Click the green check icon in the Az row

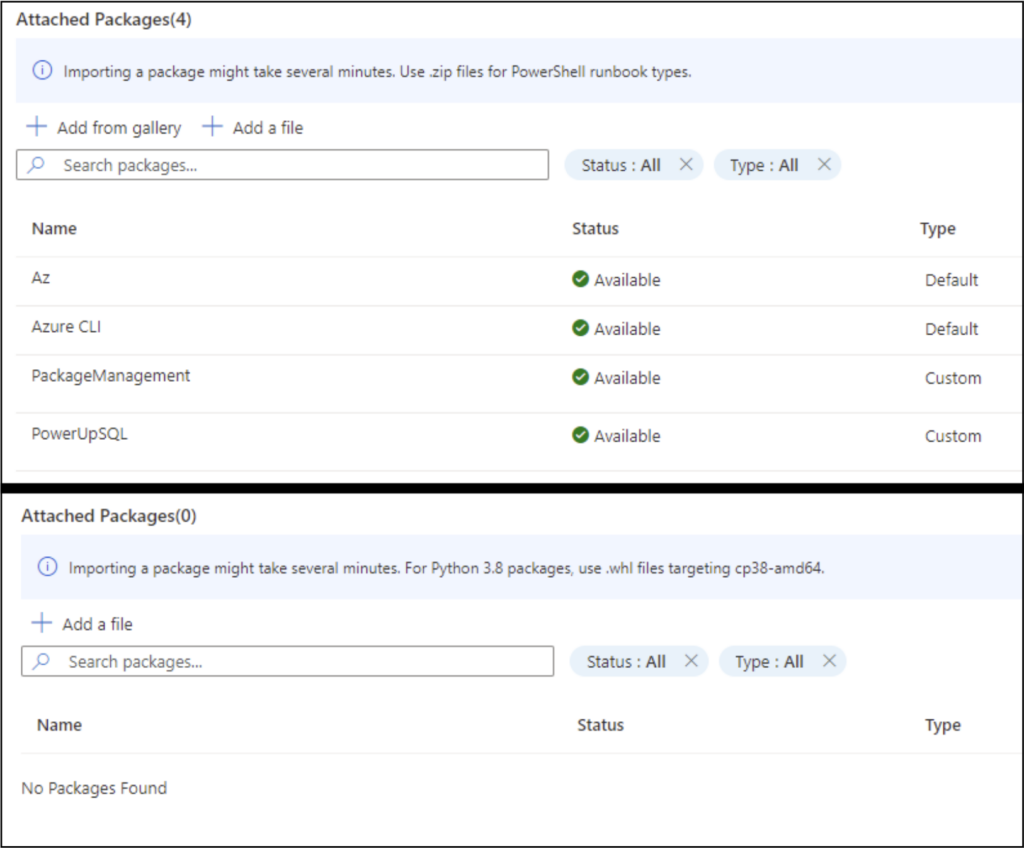coord(580,279)
